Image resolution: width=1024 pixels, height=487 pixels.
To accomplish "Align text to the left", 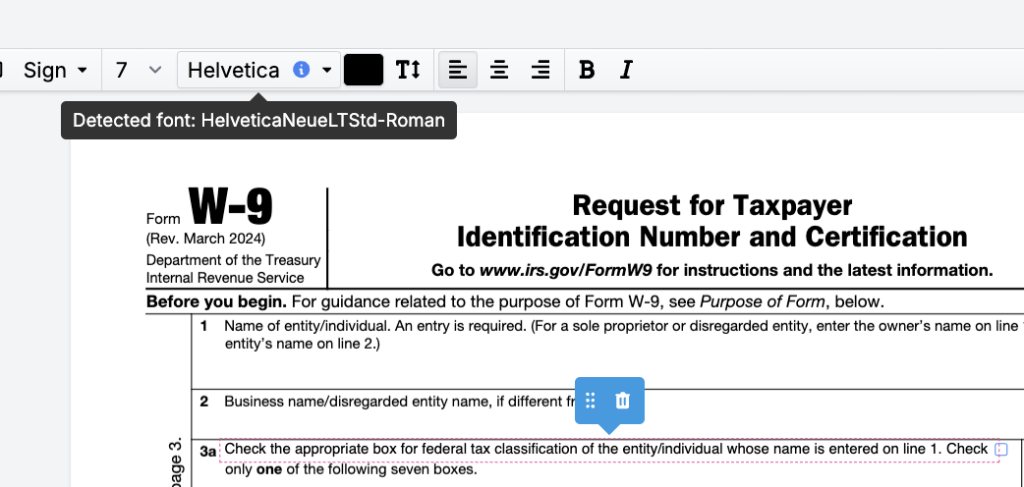I will (x=458, y=70).
